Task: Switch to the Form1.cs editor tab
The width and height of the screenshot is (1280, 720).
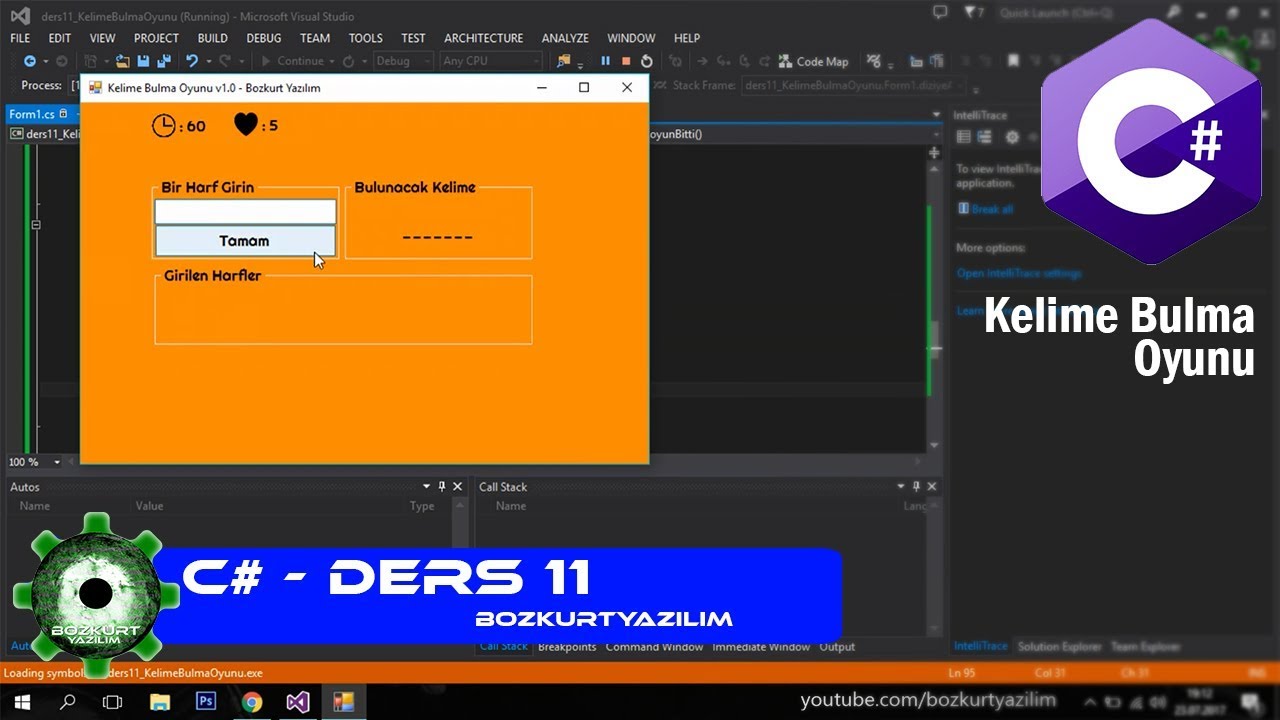Action: pyautogui.click(x=32, y=114)
